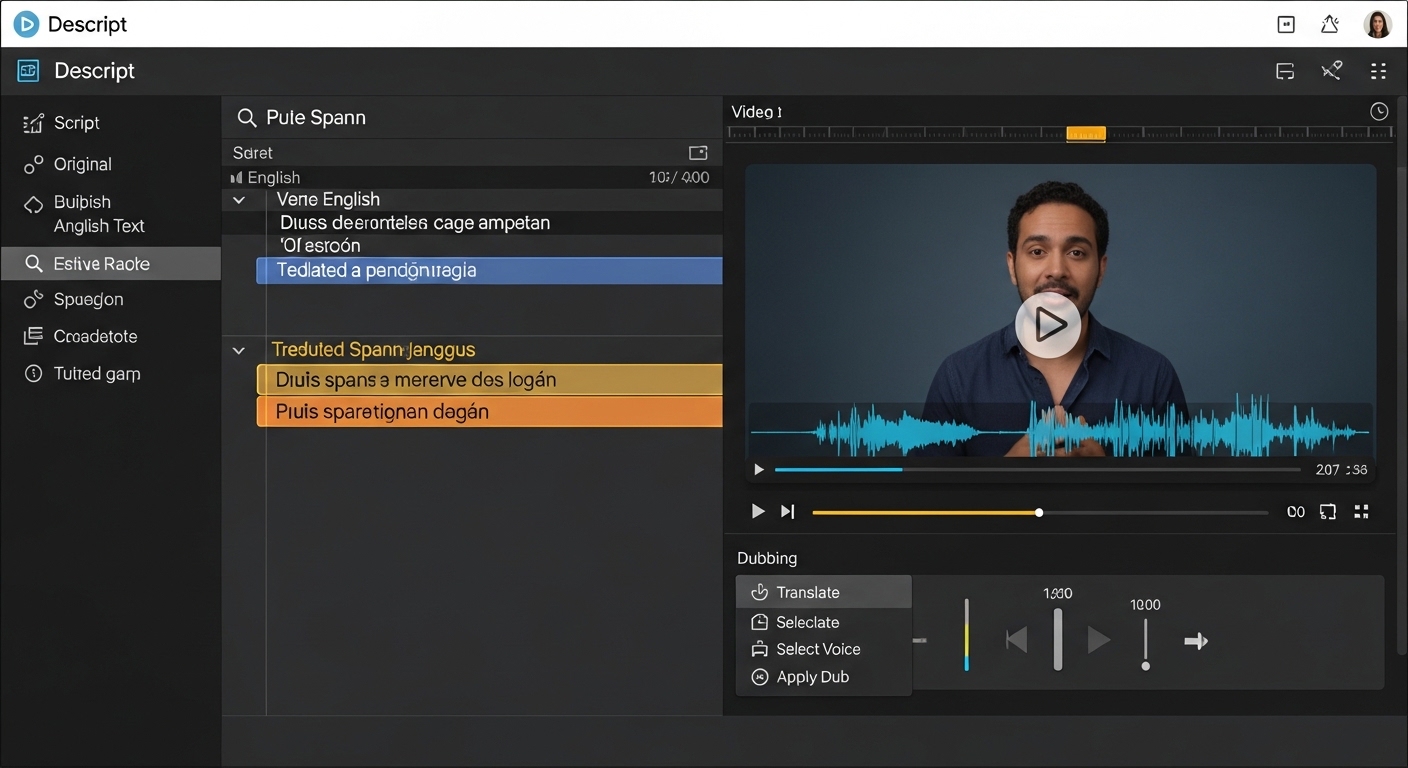The width and height of the screenshot is (1408, 768).
Task: Collapse the Verie English section
Action: coord(239,200)
